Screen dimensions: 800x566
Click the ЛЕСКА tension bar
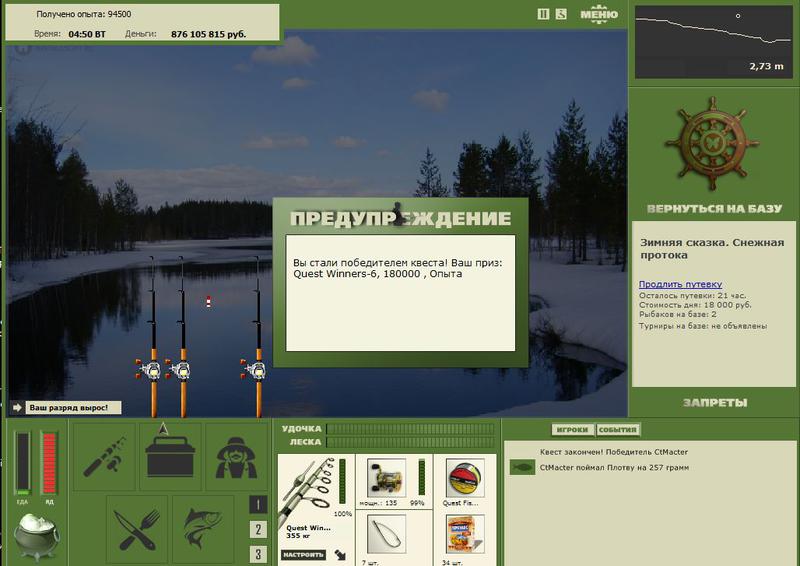click(411, 442)
